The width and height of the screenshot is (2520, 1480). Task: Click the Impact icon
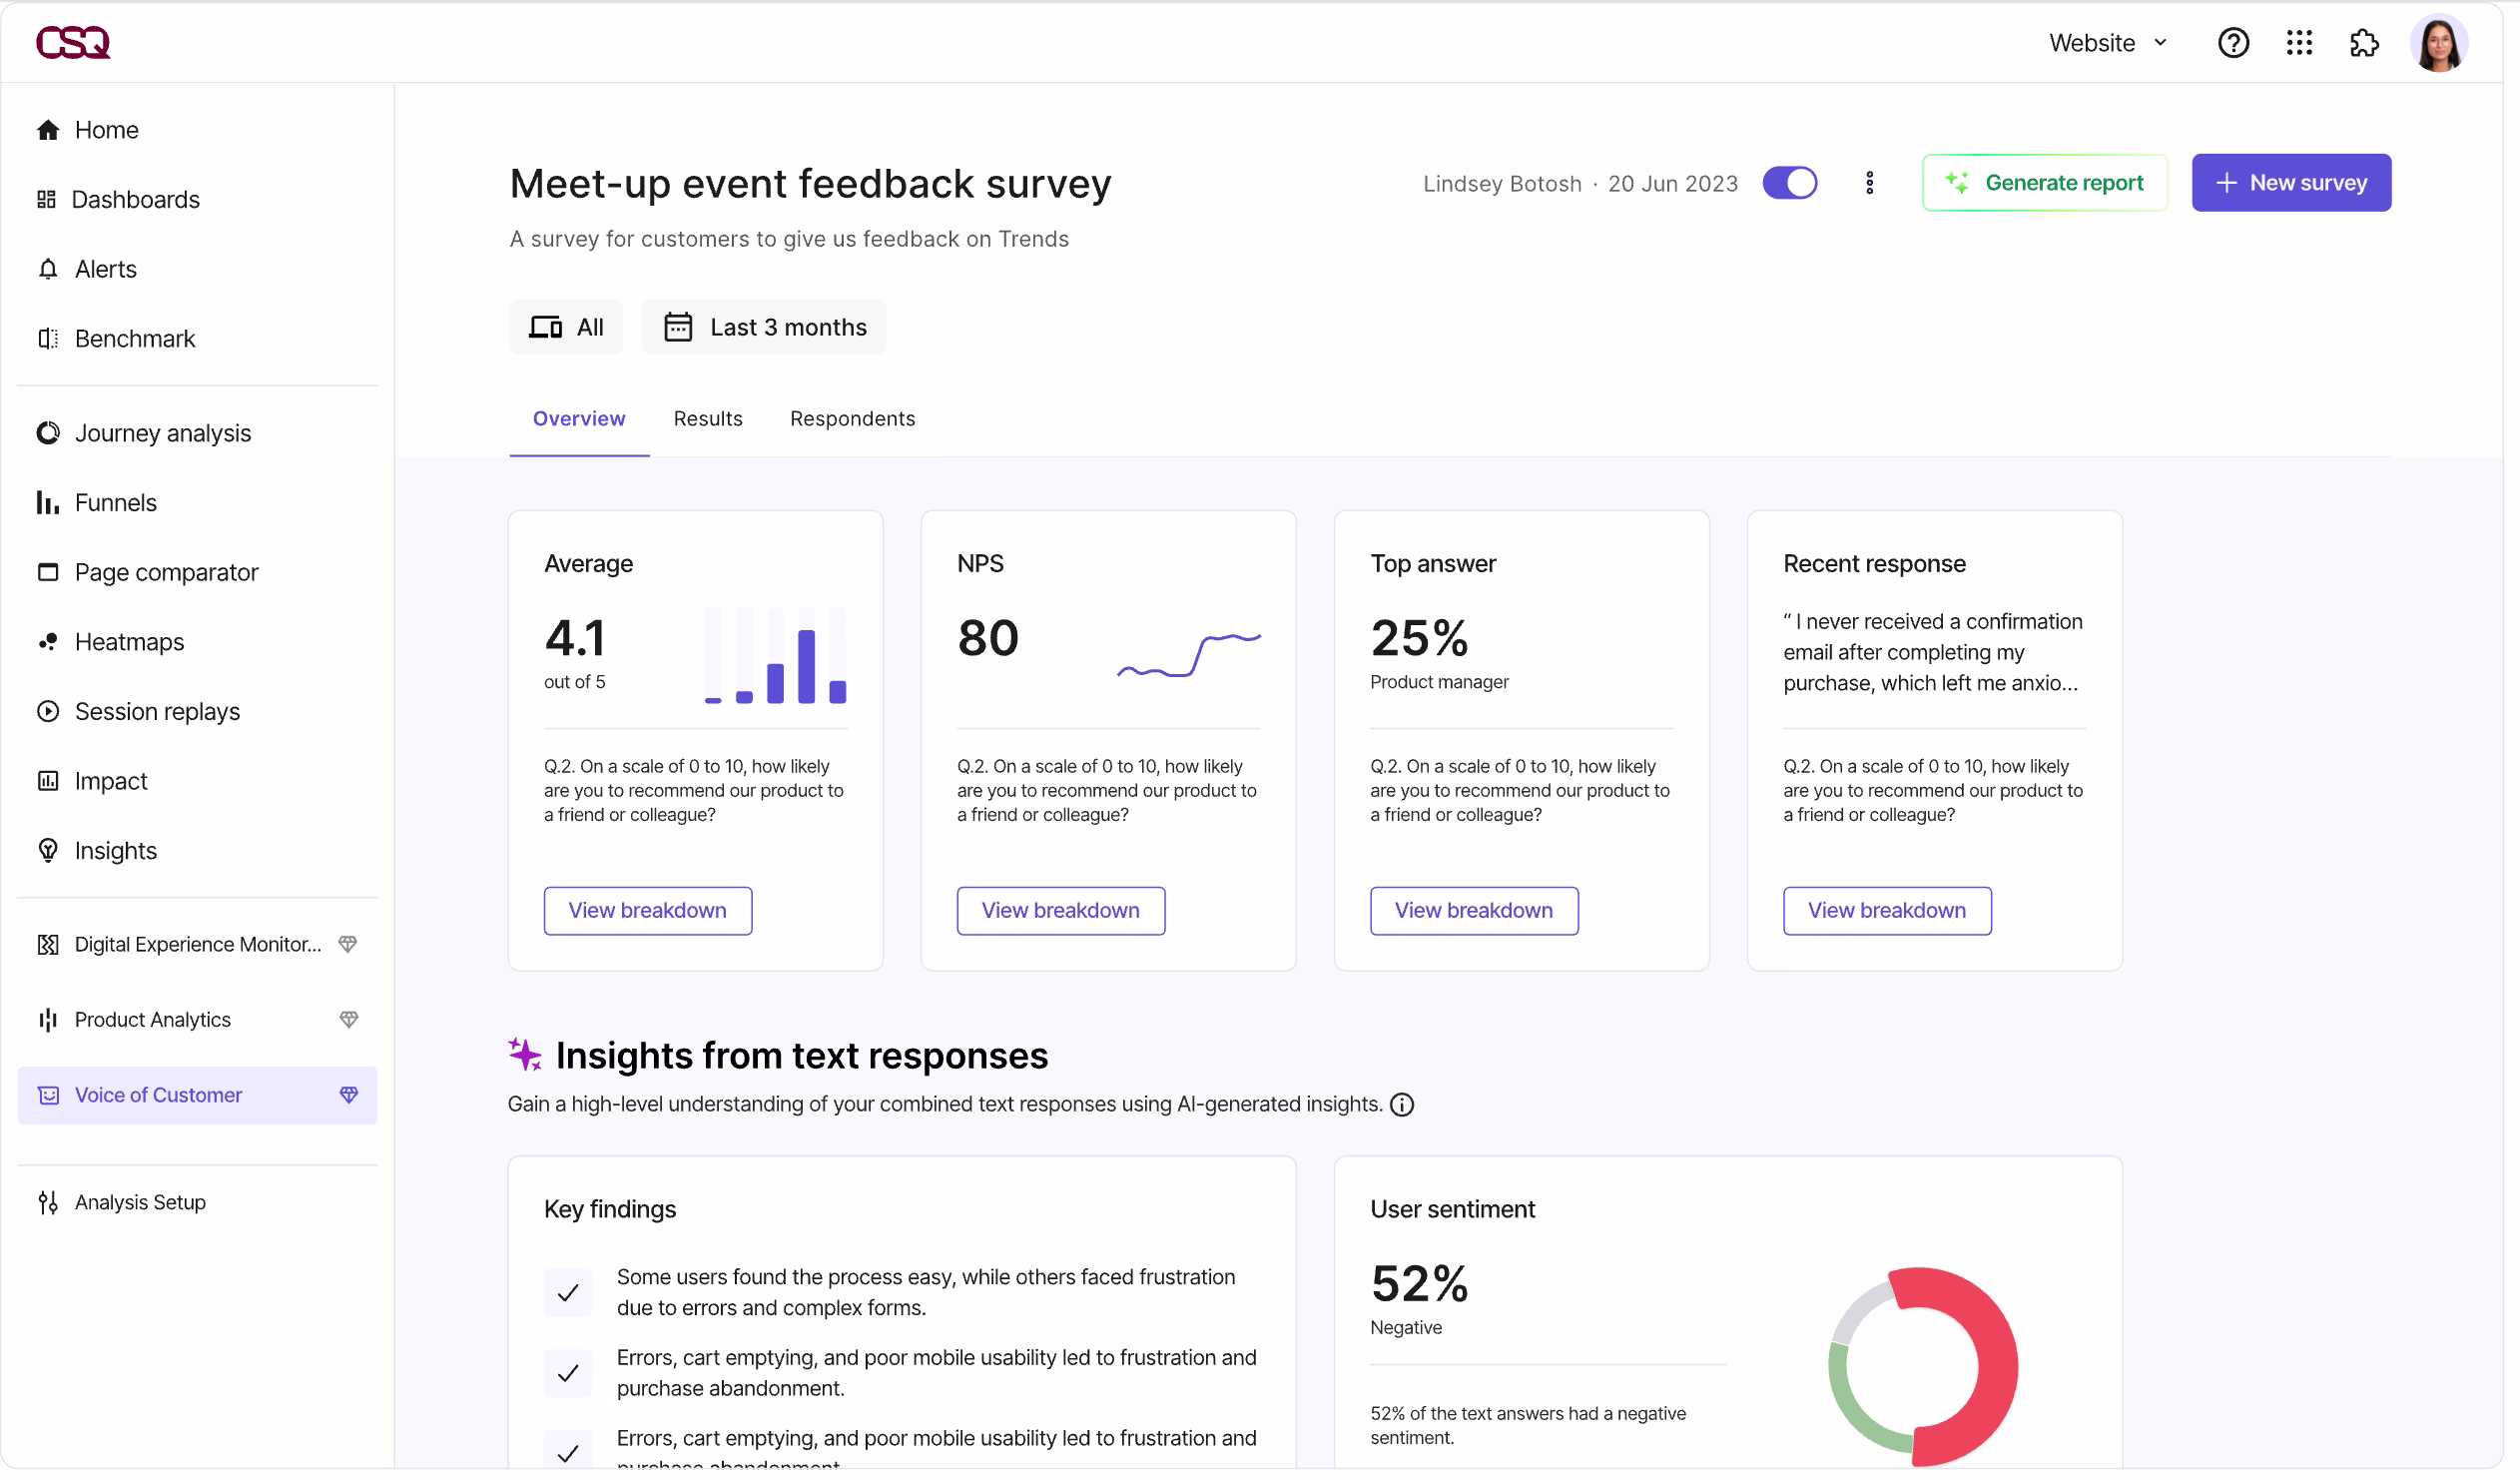tap(48, 781)
